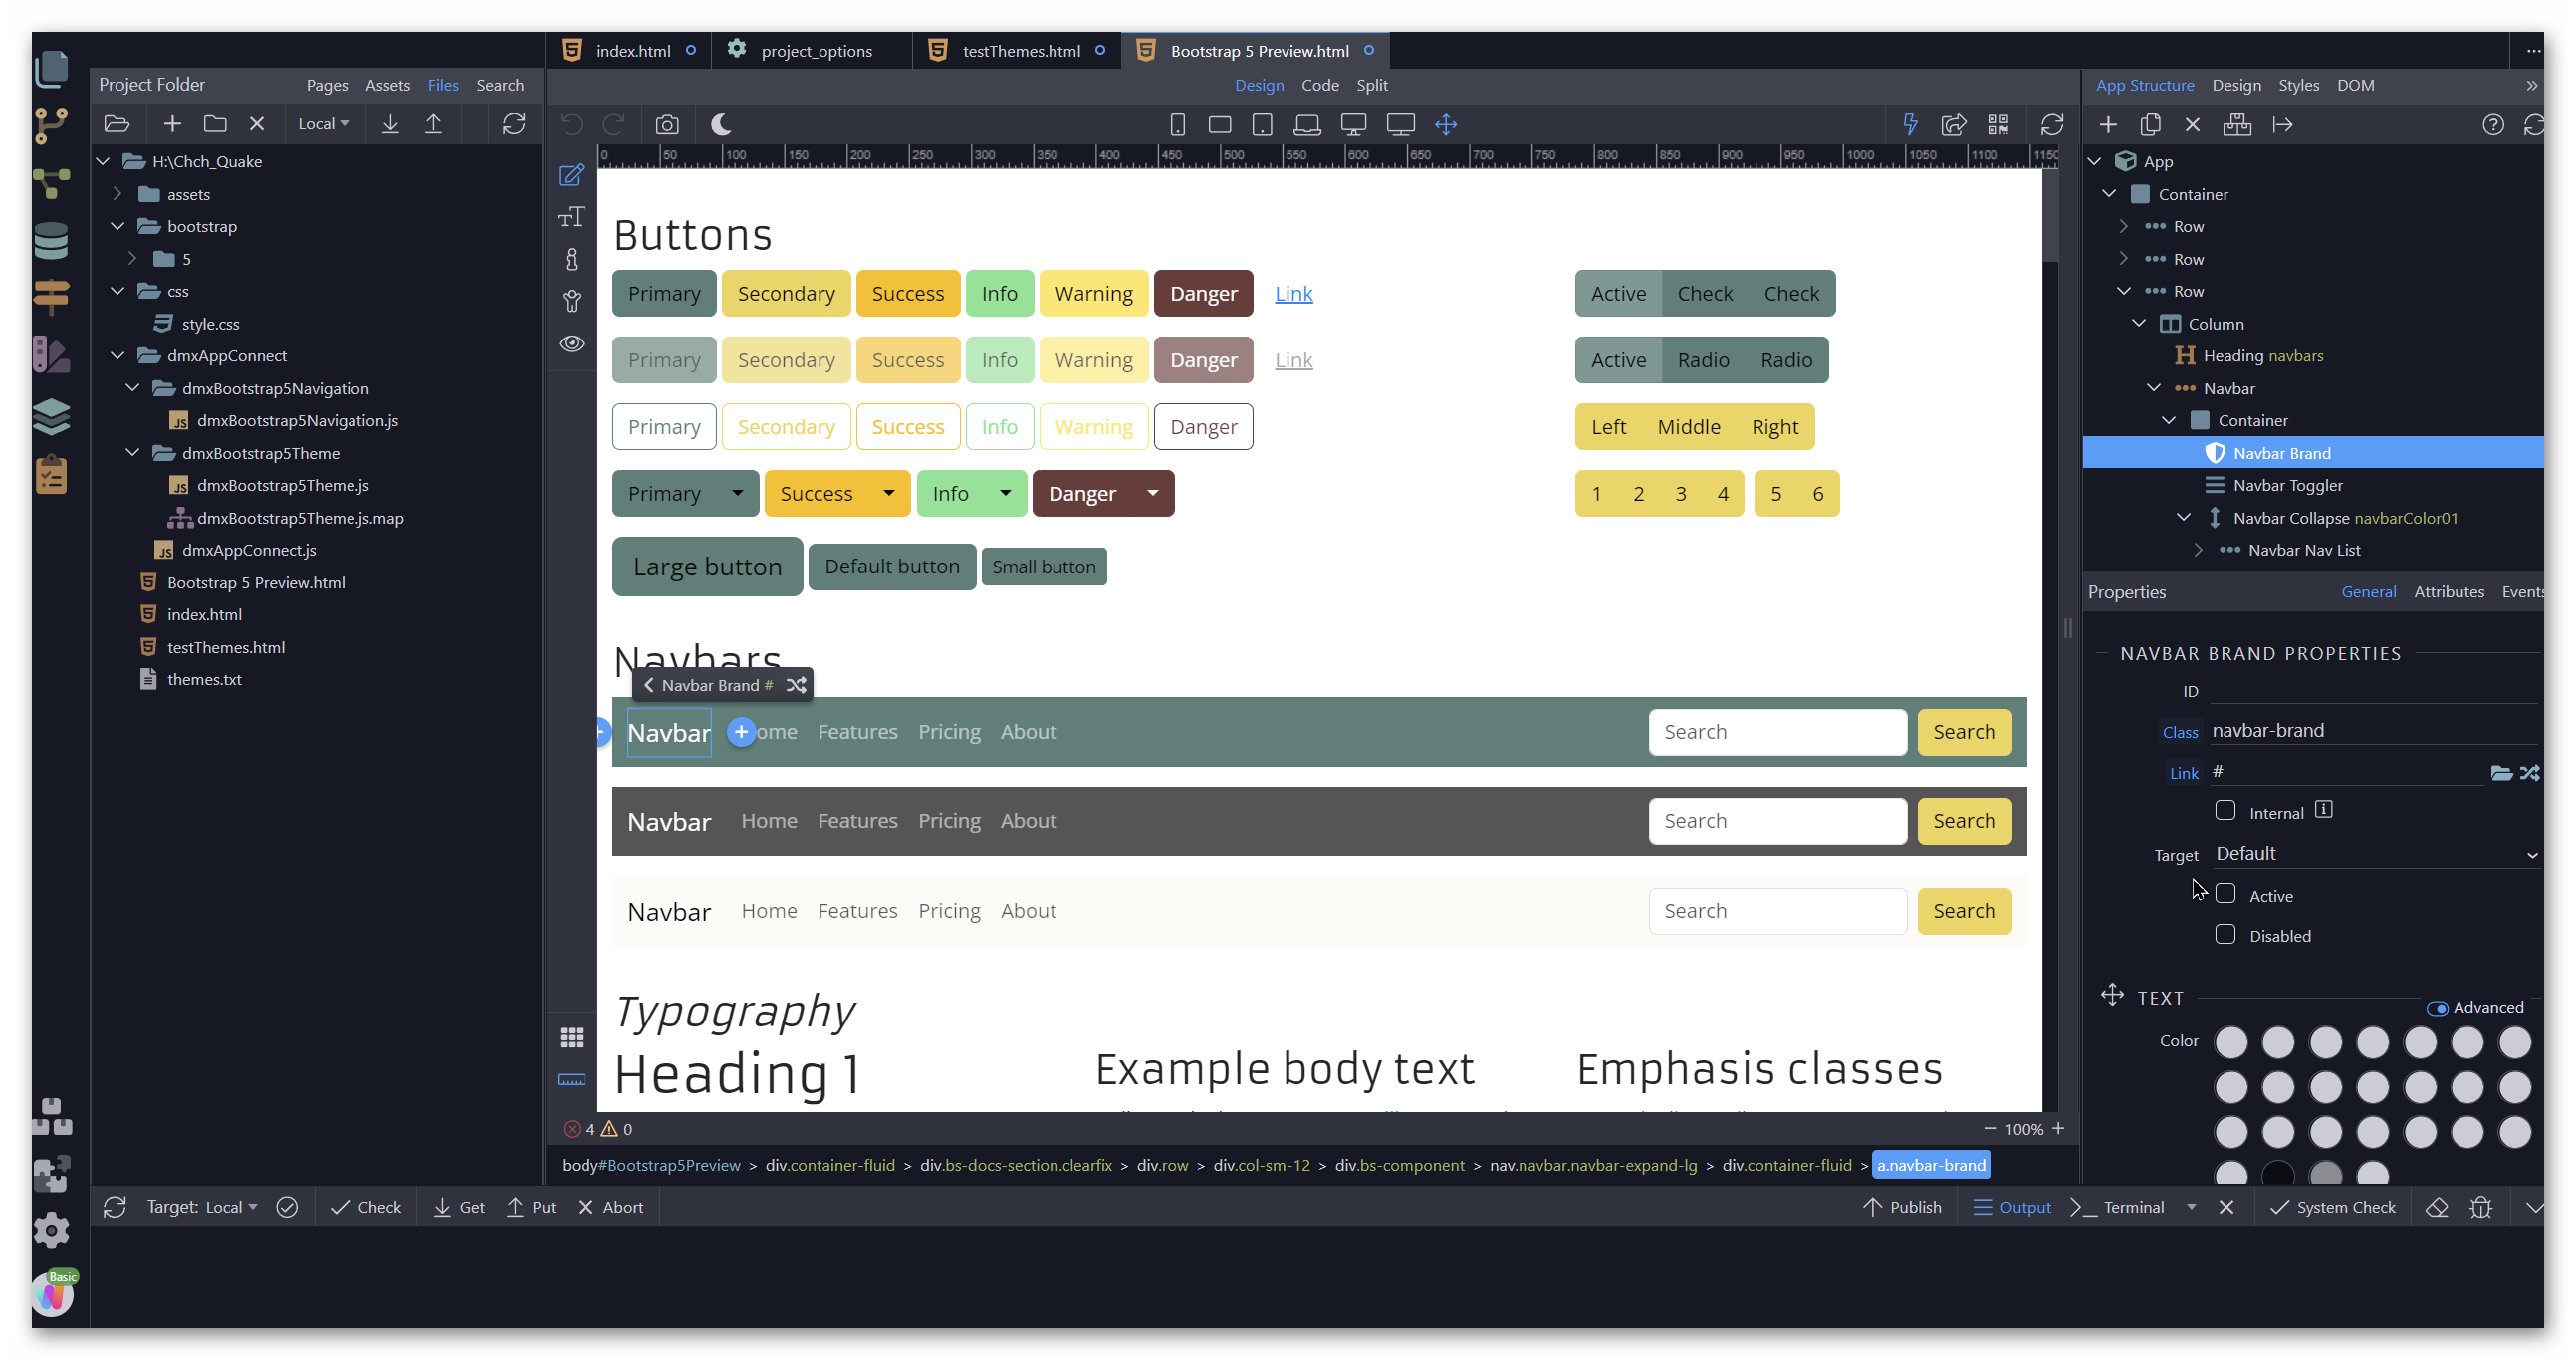Viewport: 2576px width, 1360px height.
Task: Click the Publish button
Action: click(x=1901, y=1207)
